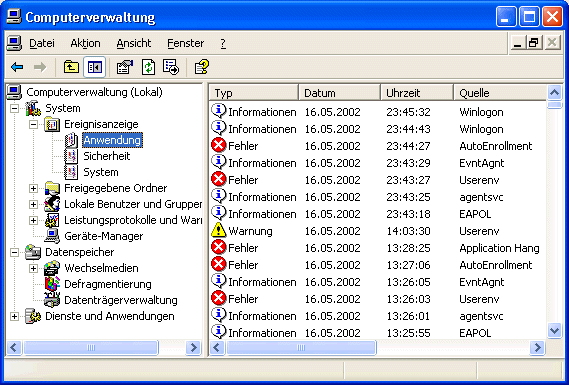This screenshot has width=569, height=385.
Task: Click the Up one level folder icon
Action: [71, 67]
